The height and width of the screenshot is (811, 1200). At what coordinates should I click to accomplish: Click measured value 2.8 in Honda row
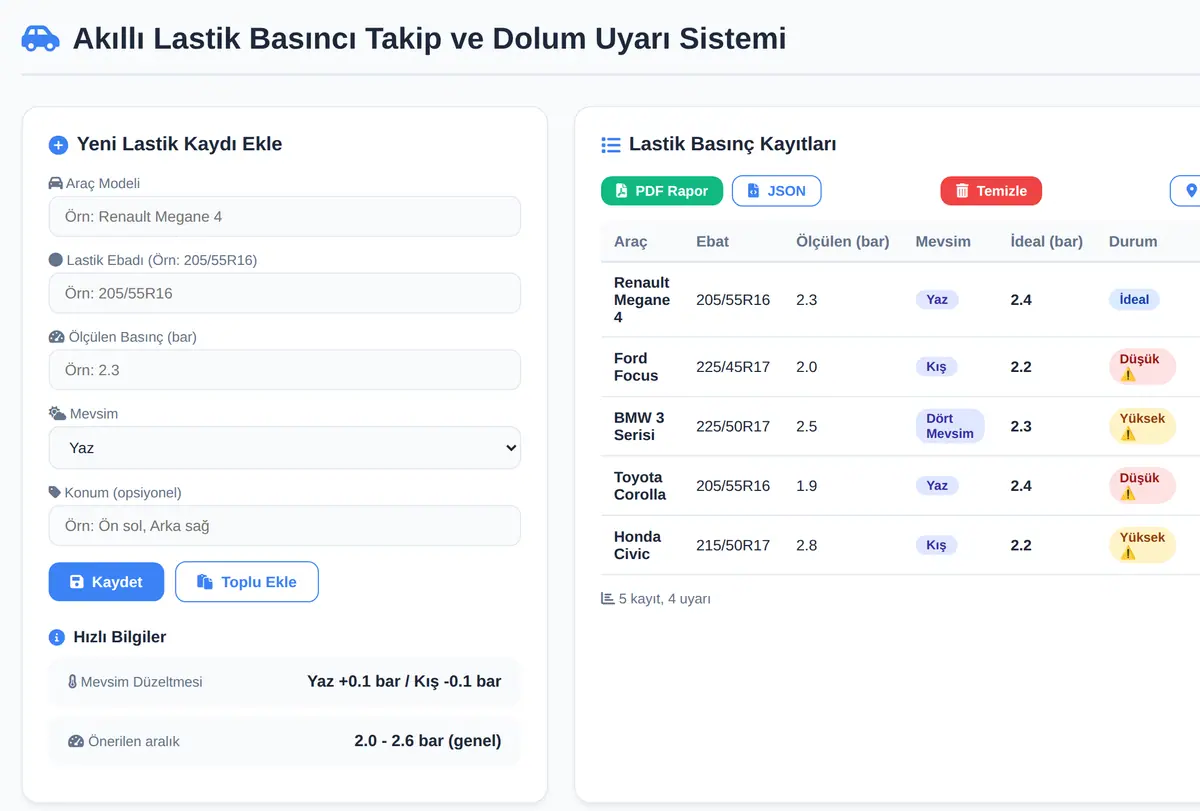coord(807,545)
